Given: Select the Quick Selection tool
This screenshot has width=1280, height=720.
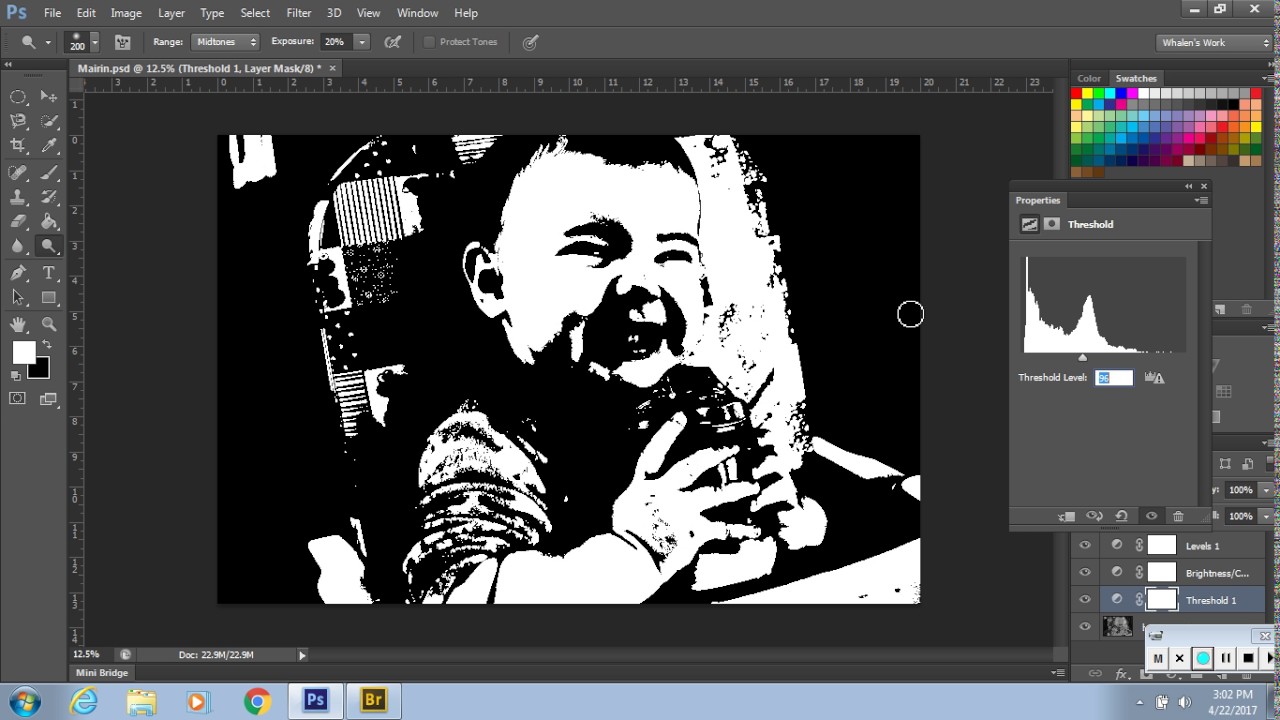Looking at the screenshot, I should (49, 121).
